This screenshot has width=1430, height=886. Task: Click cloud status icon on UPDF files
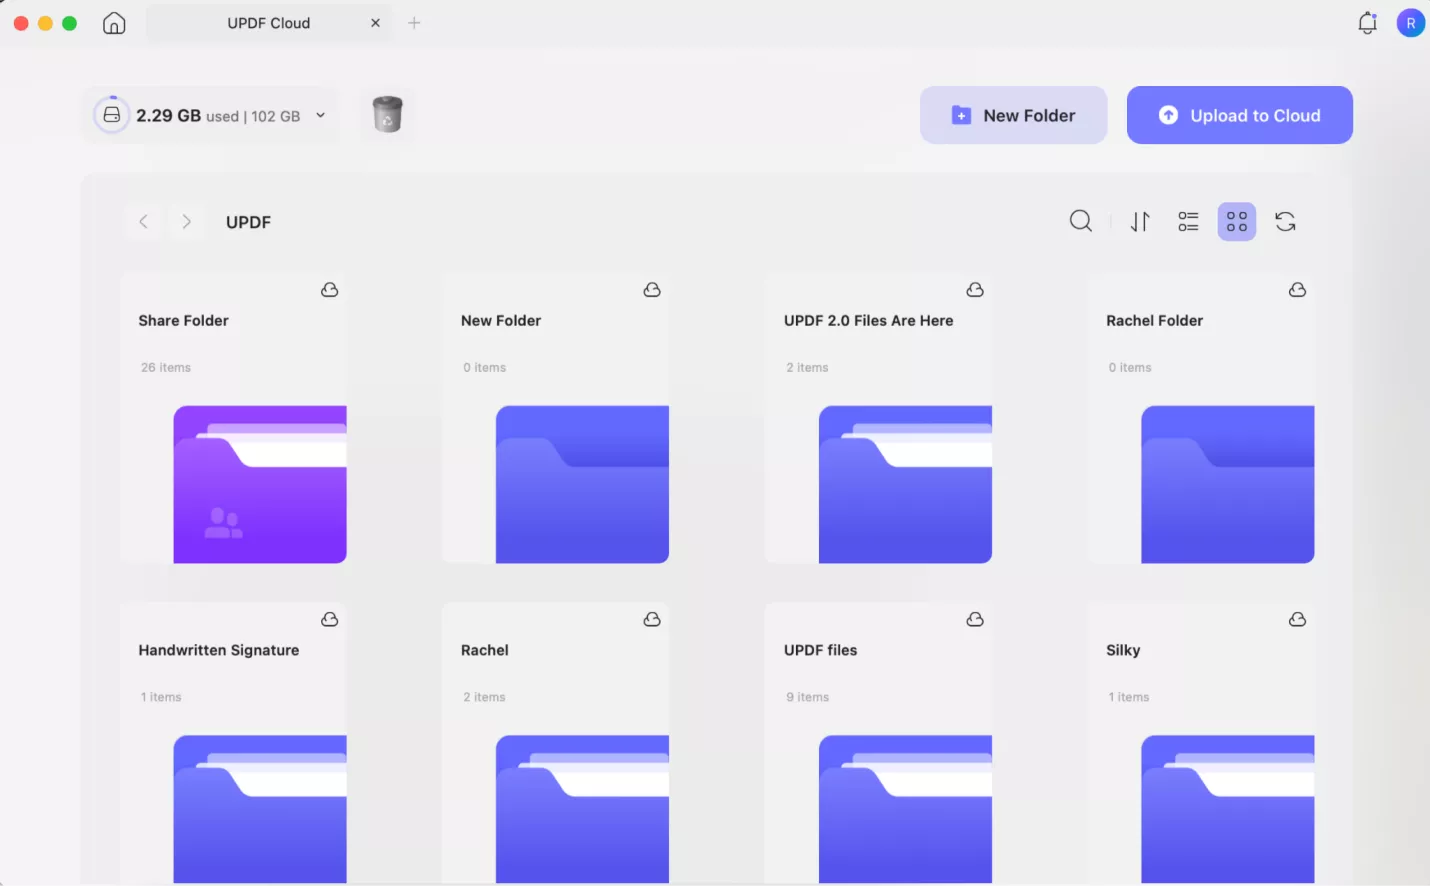click(975, 620)
